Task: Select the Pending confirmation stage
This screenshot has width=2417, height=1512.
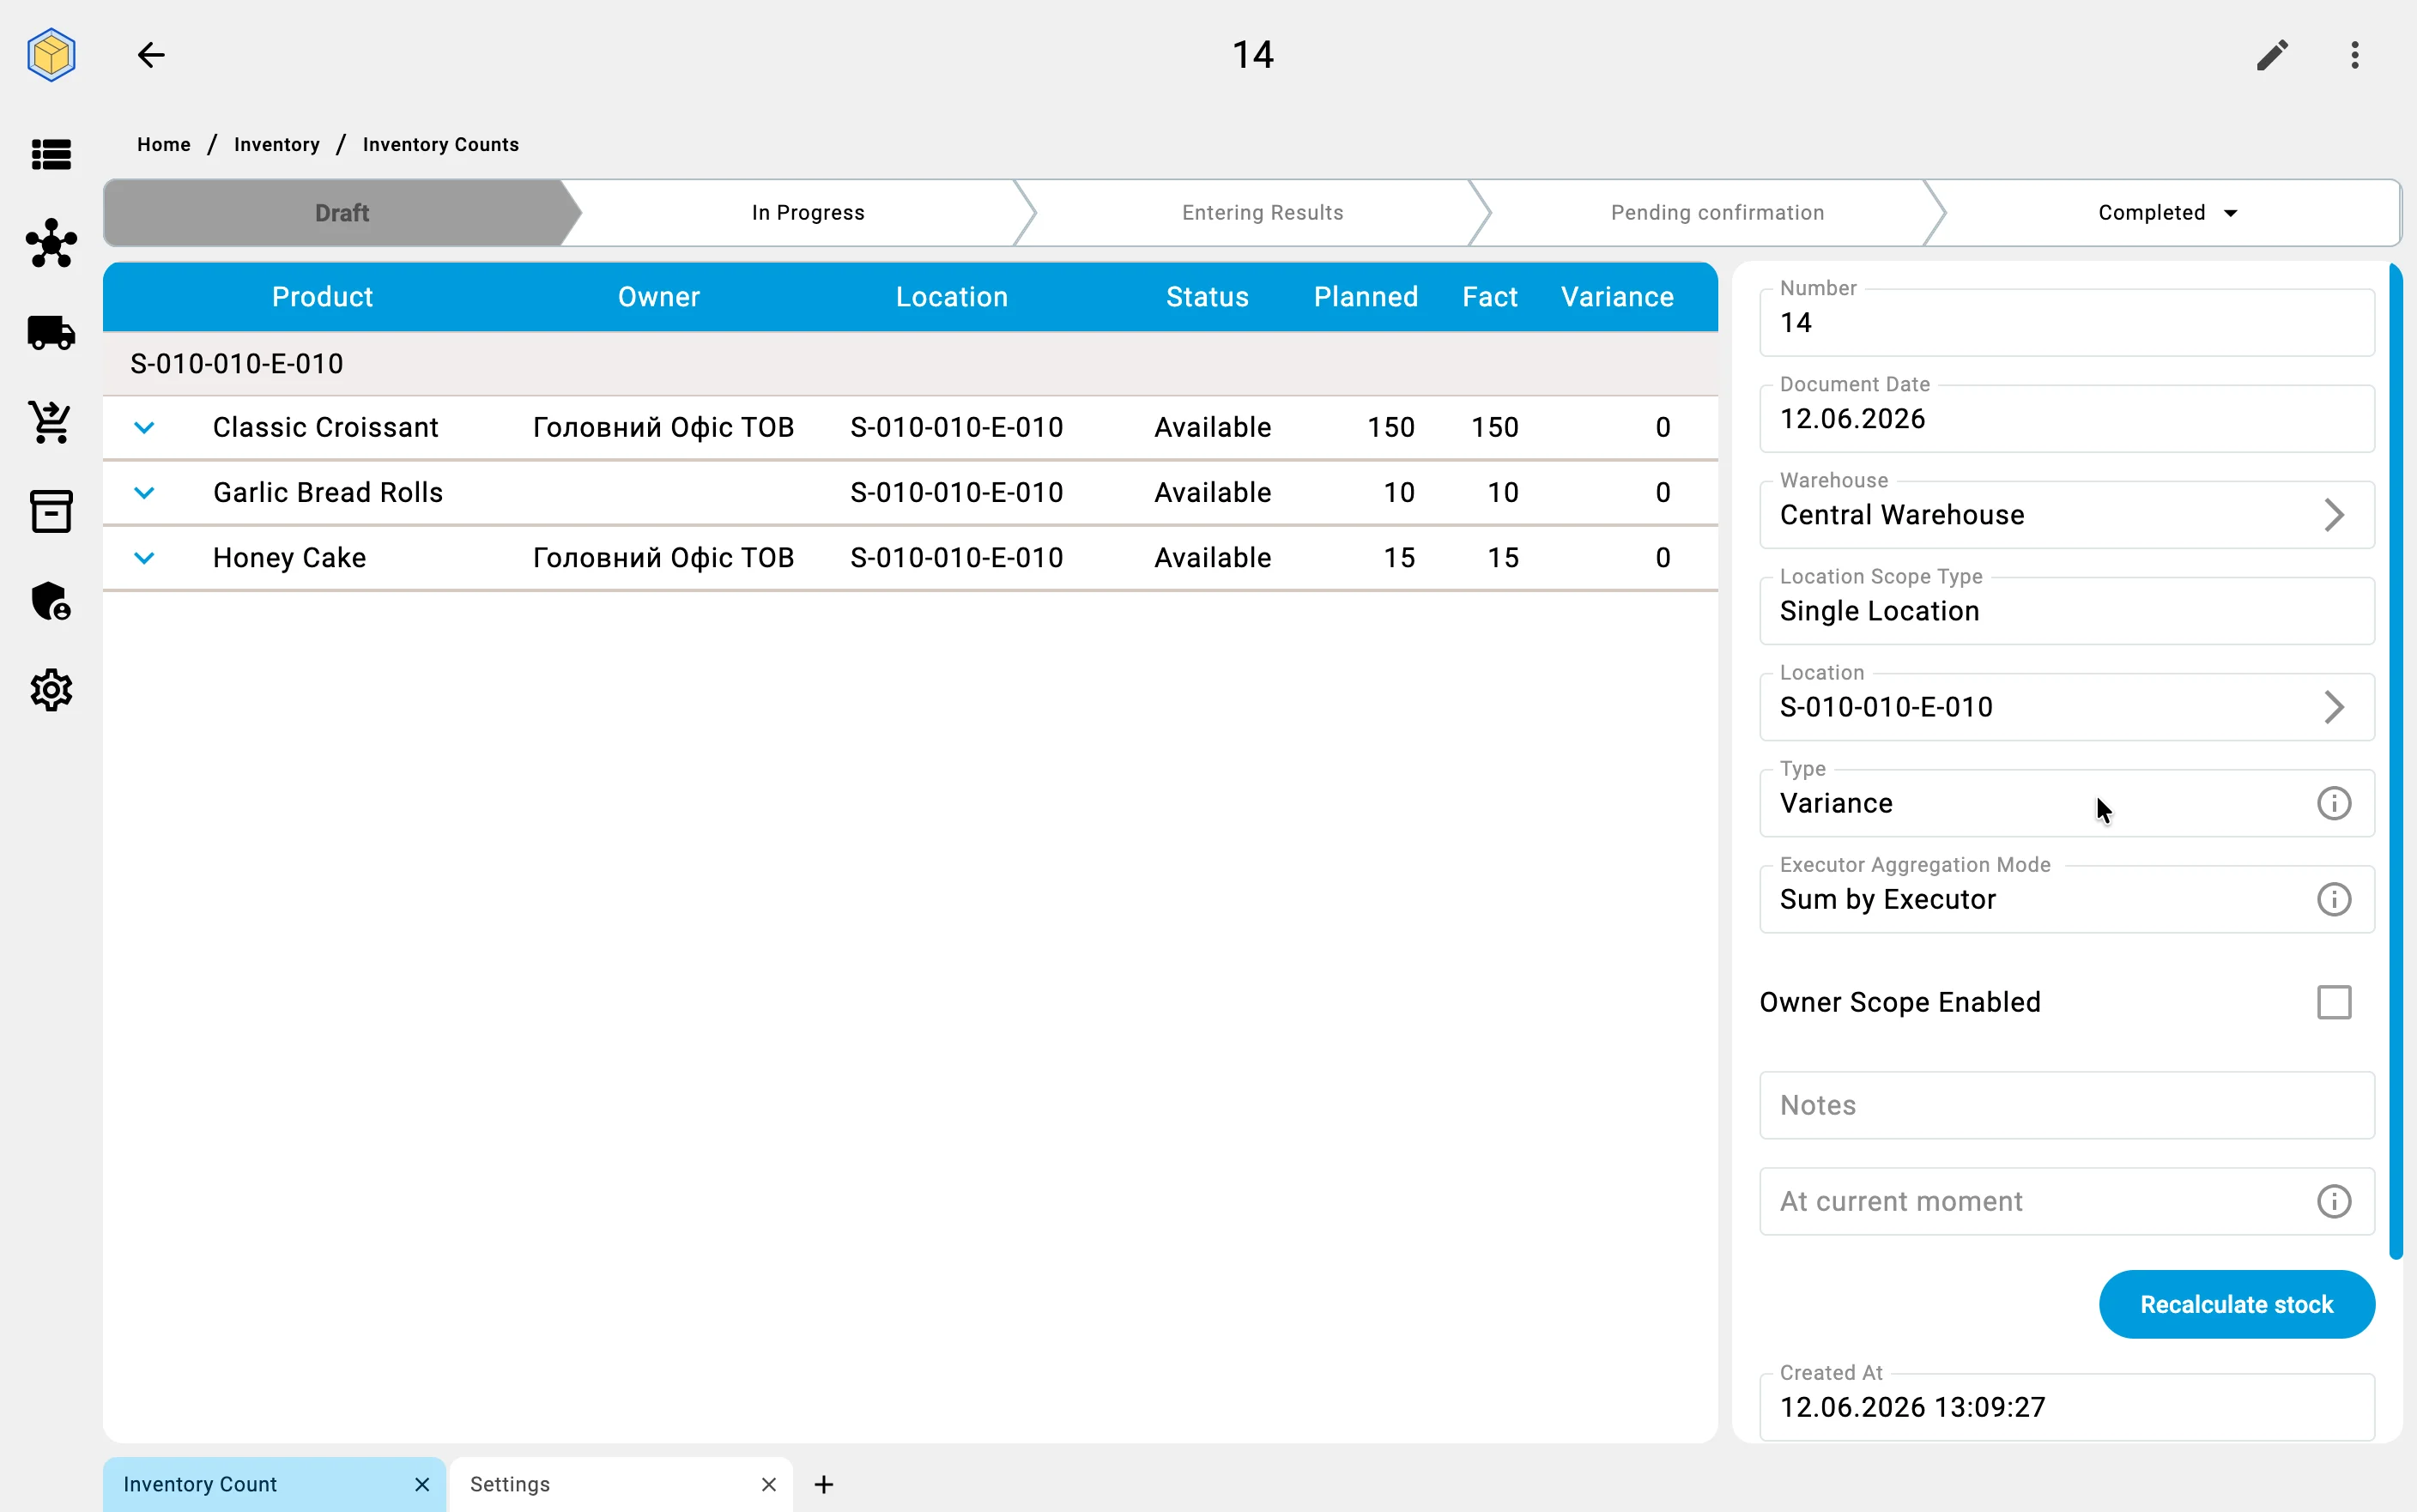Action: coord(1717,213)
